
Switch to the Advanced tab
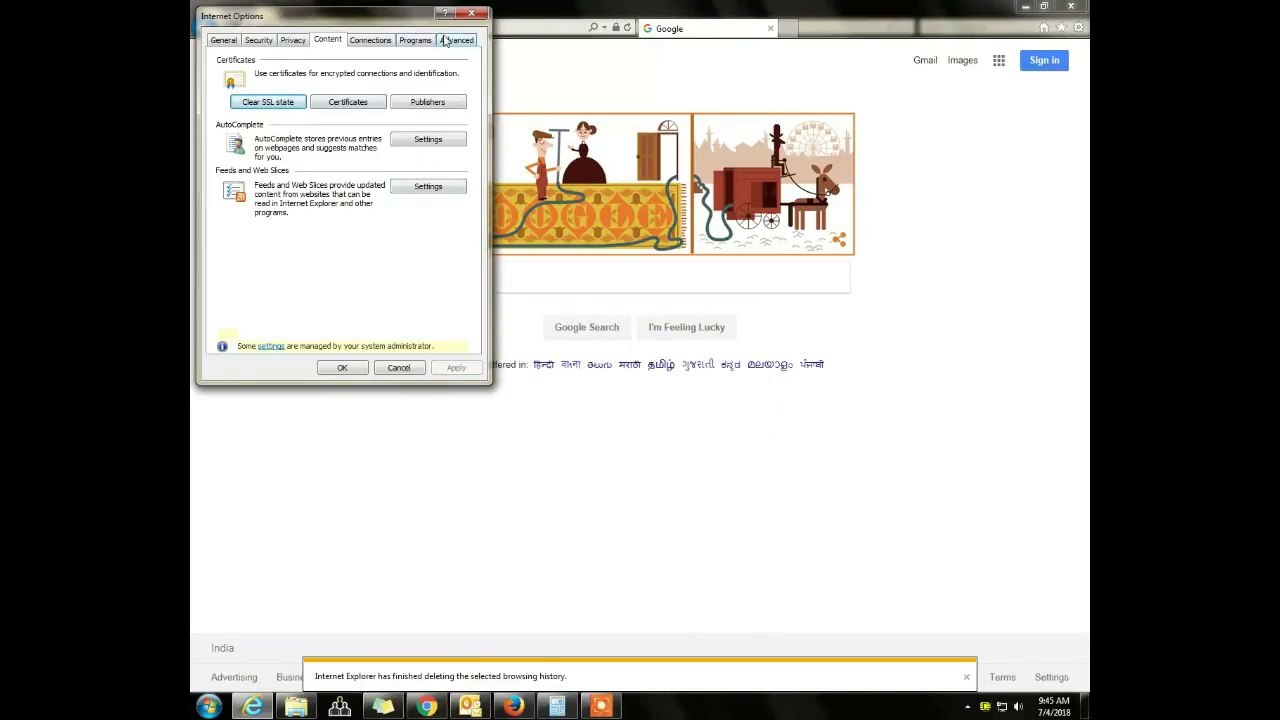click(x=458, y=40)
